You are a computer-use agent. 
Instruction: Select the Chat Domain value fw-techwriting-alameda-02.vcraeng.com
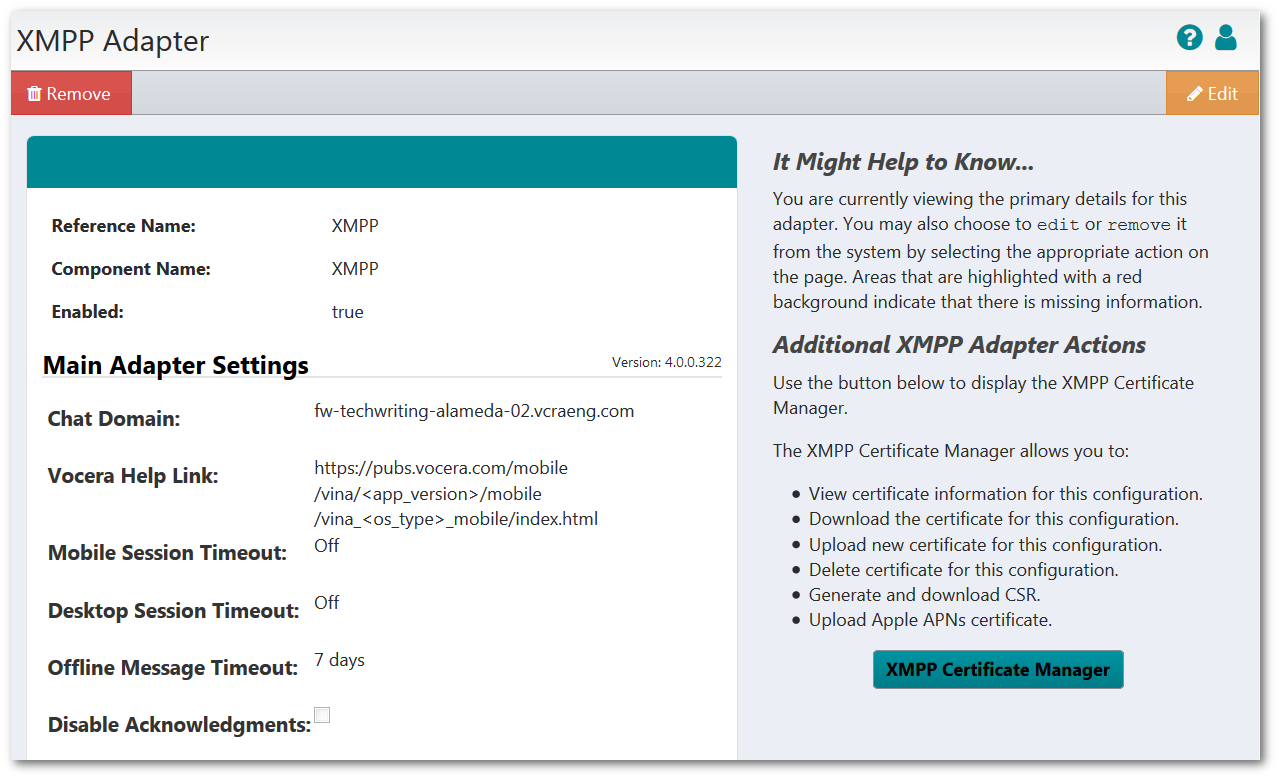coord(474,411)
